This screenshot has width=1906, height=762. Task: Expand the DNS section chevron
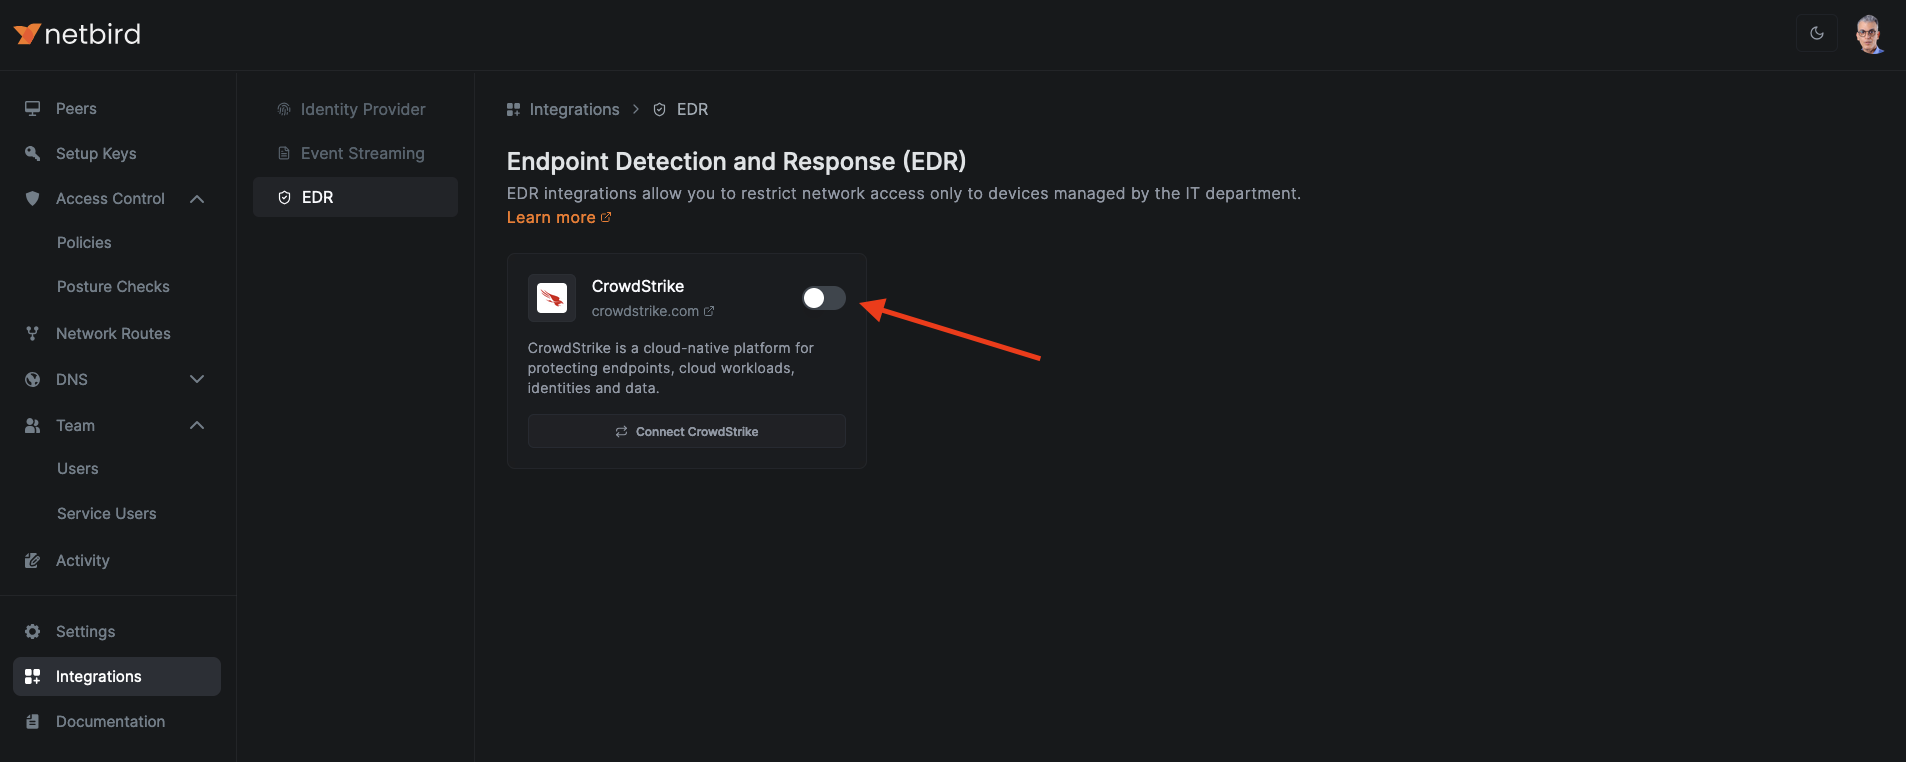[x=197, y=379]
